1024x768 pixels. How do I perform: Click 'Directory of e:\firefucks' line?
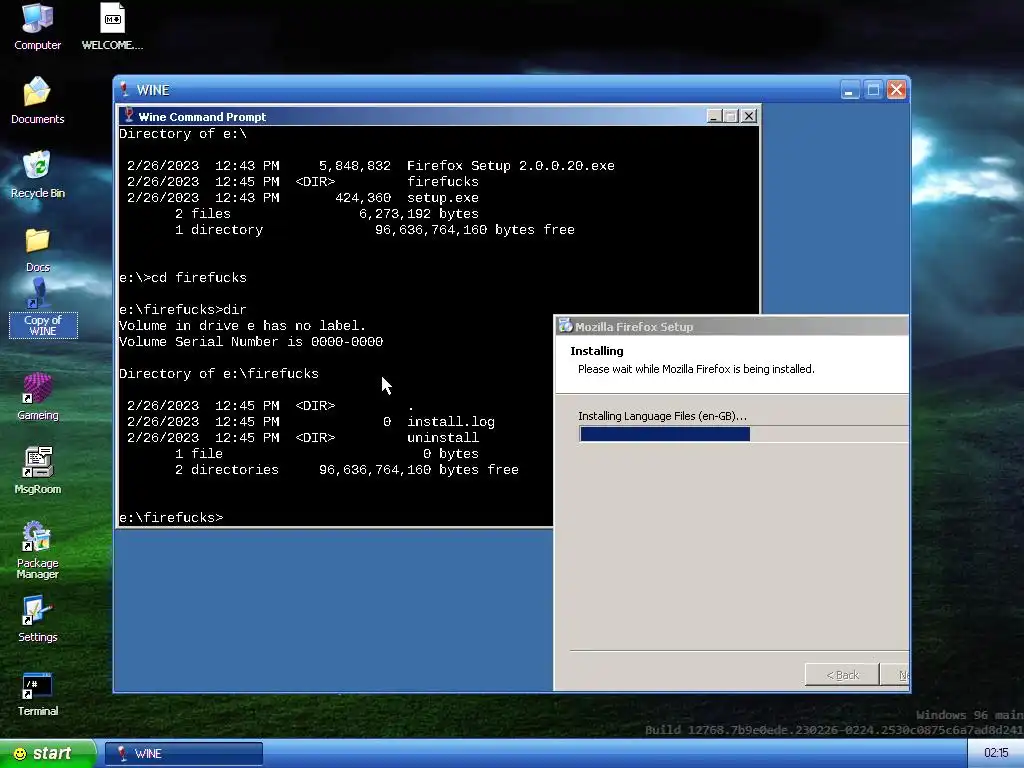pos(219,374)
